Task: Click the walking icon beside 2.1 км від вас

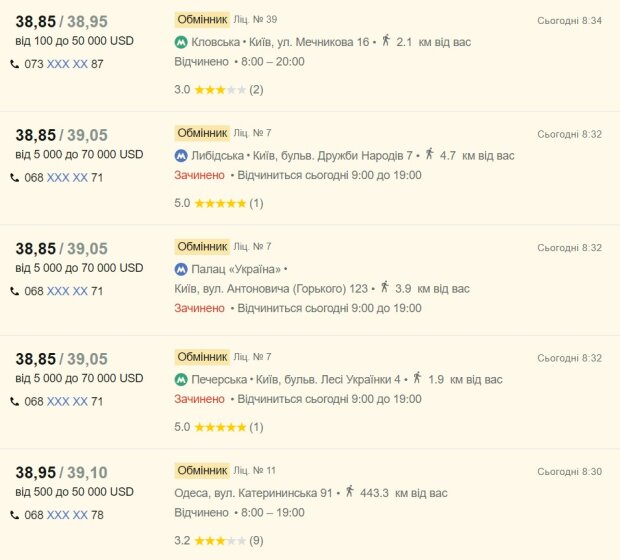Action: coord(386,40)
